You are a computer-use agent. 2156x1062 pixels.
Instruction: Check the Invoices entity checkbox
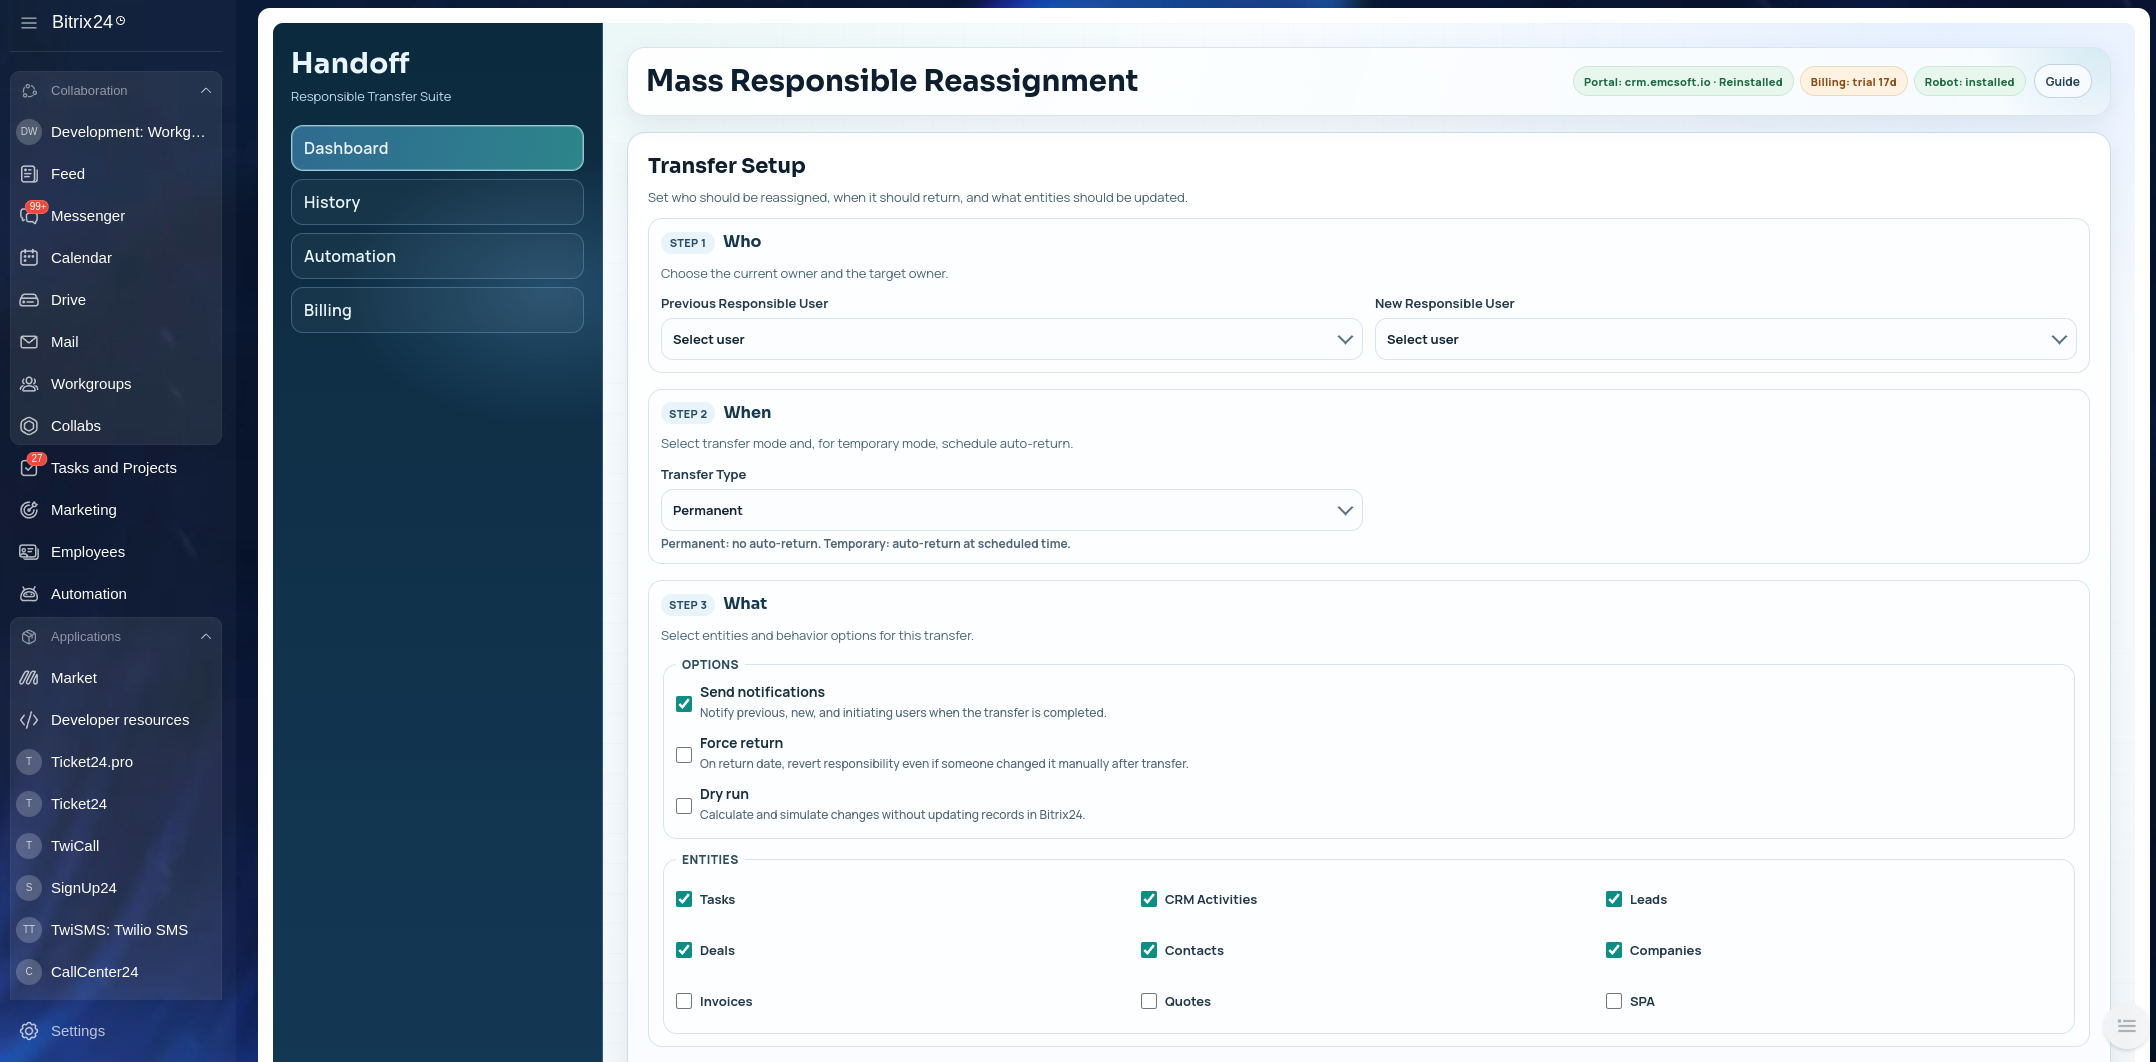pos(684,1001)
